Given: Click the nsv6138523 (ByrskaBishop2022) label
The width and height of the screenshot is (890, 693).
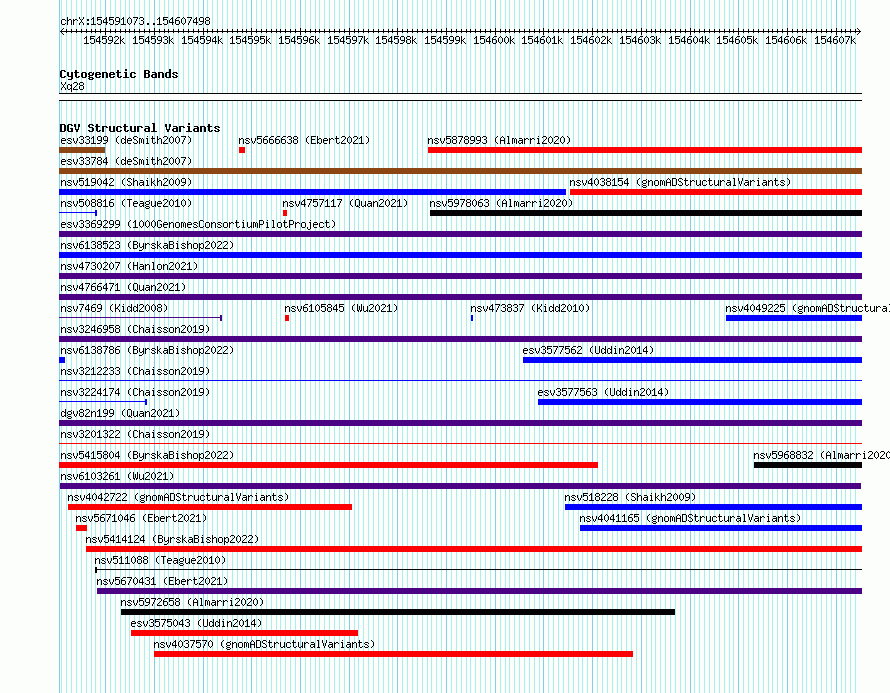Looking at the screenshot, I should pos(147,245).
